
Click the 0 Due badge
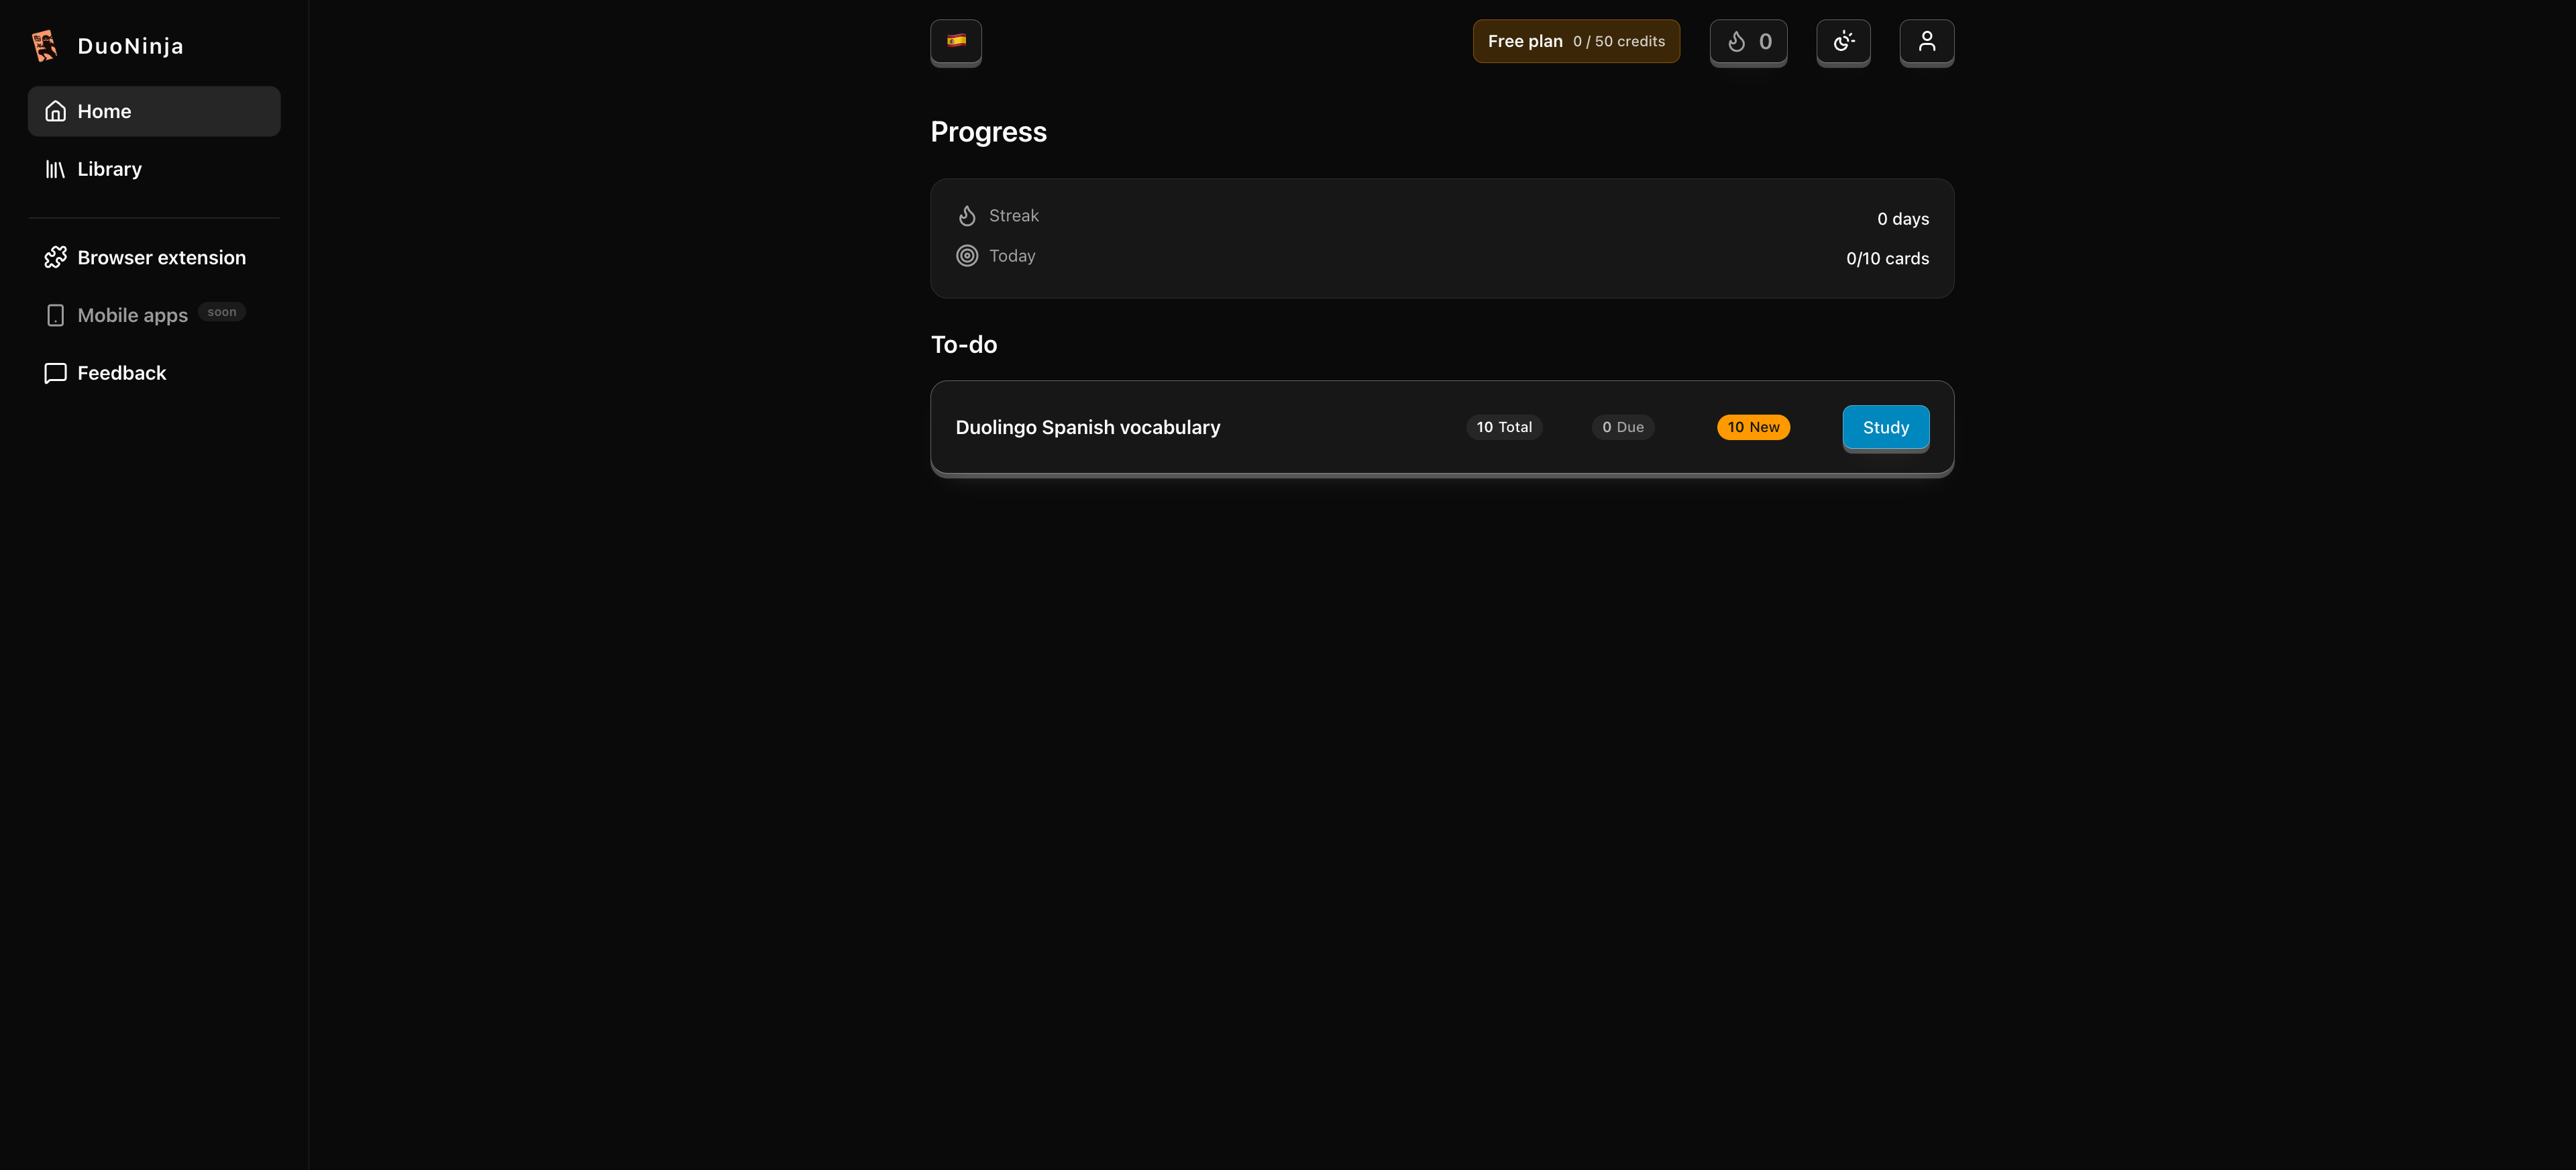(1622, 427)
